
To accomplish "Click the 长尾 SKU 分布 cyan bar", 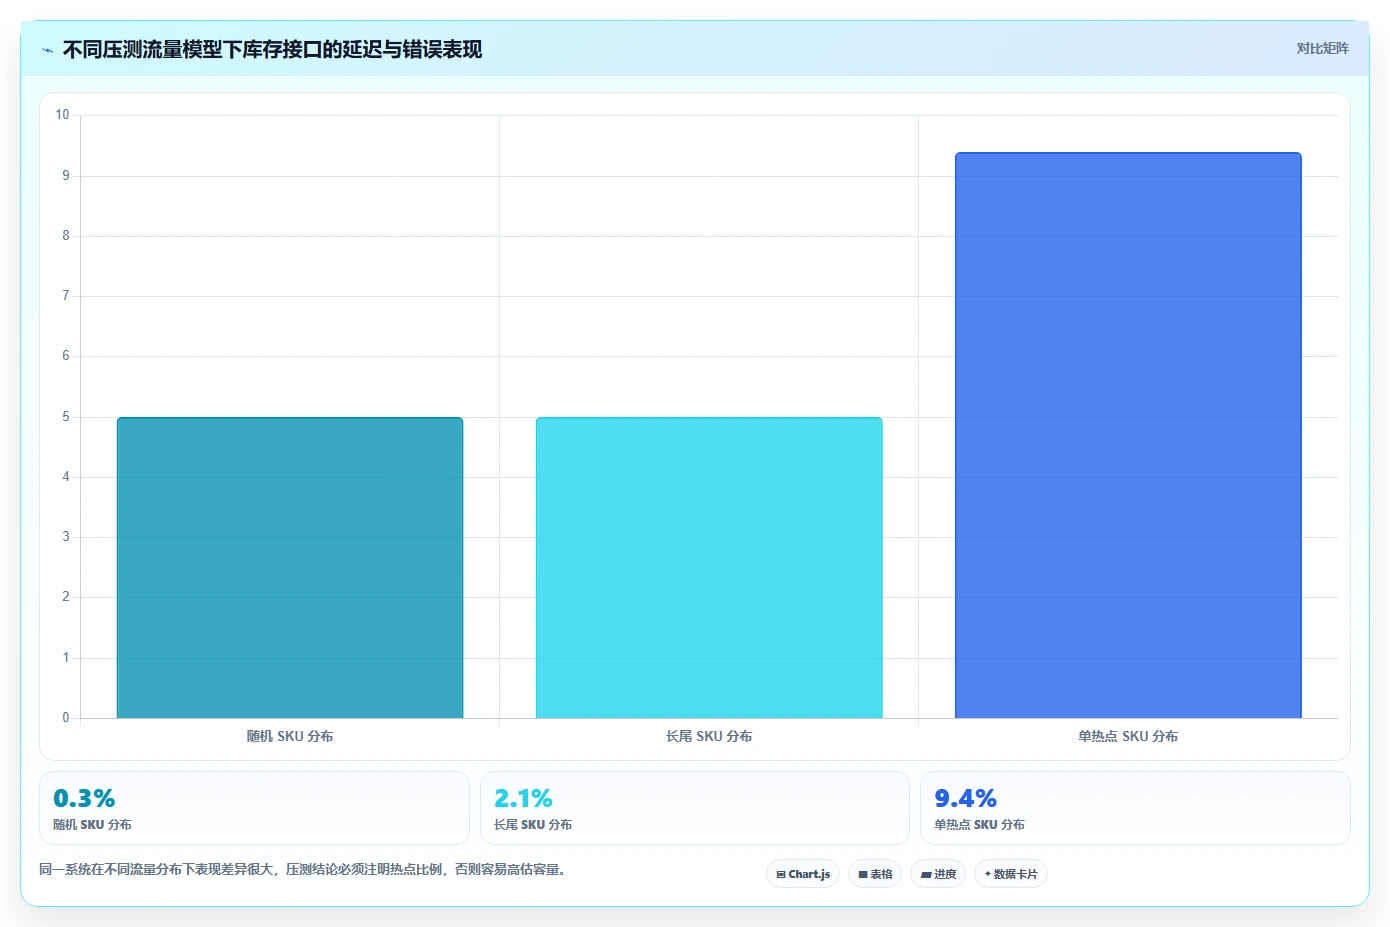I will (x=709, y=567).
